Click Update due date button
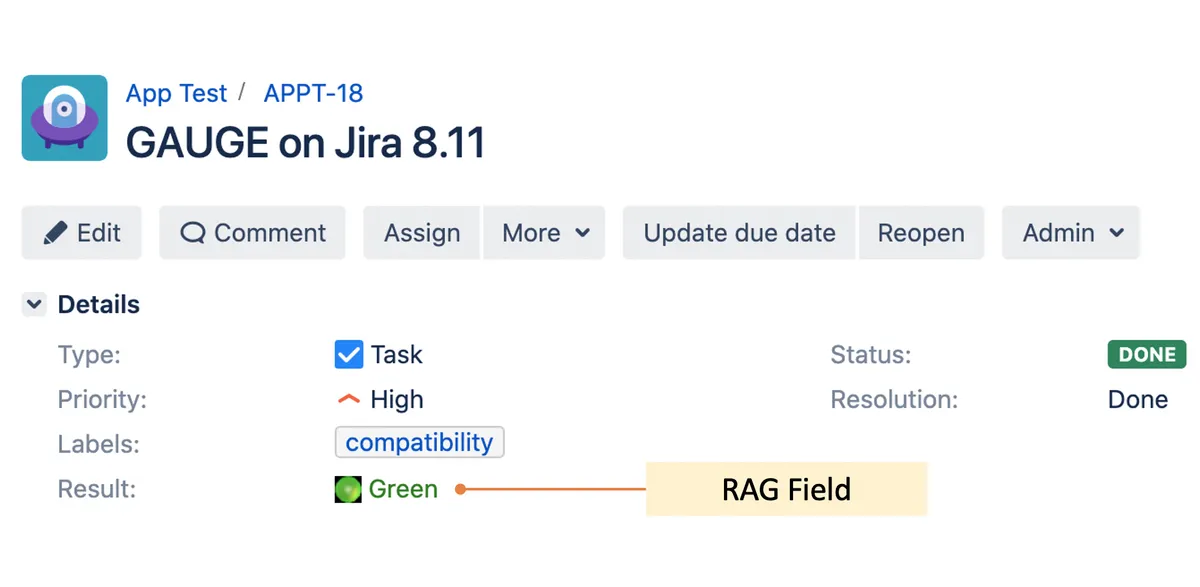This screenshot has width=1200, height=587. pos(739,233)
